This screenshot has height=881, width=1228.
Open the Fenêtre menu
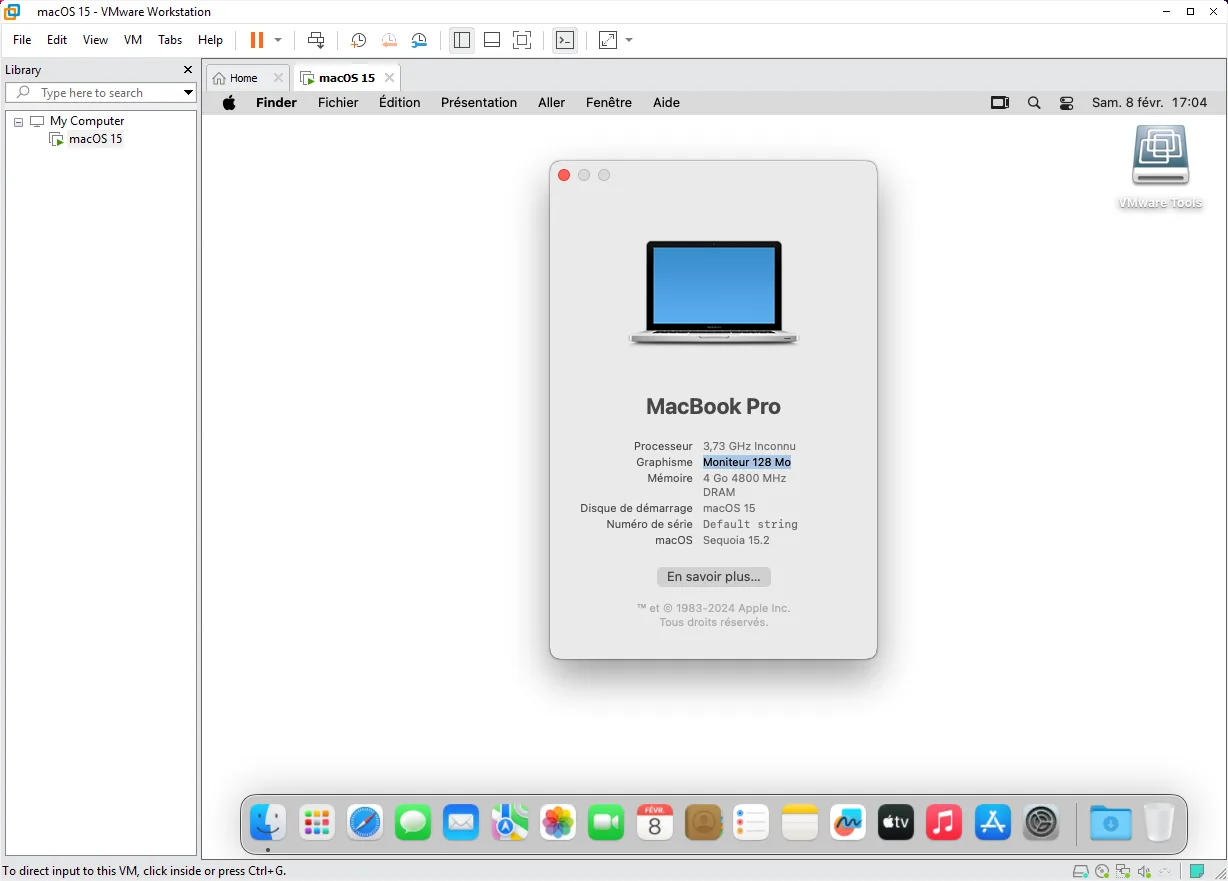tap(608, 102)
